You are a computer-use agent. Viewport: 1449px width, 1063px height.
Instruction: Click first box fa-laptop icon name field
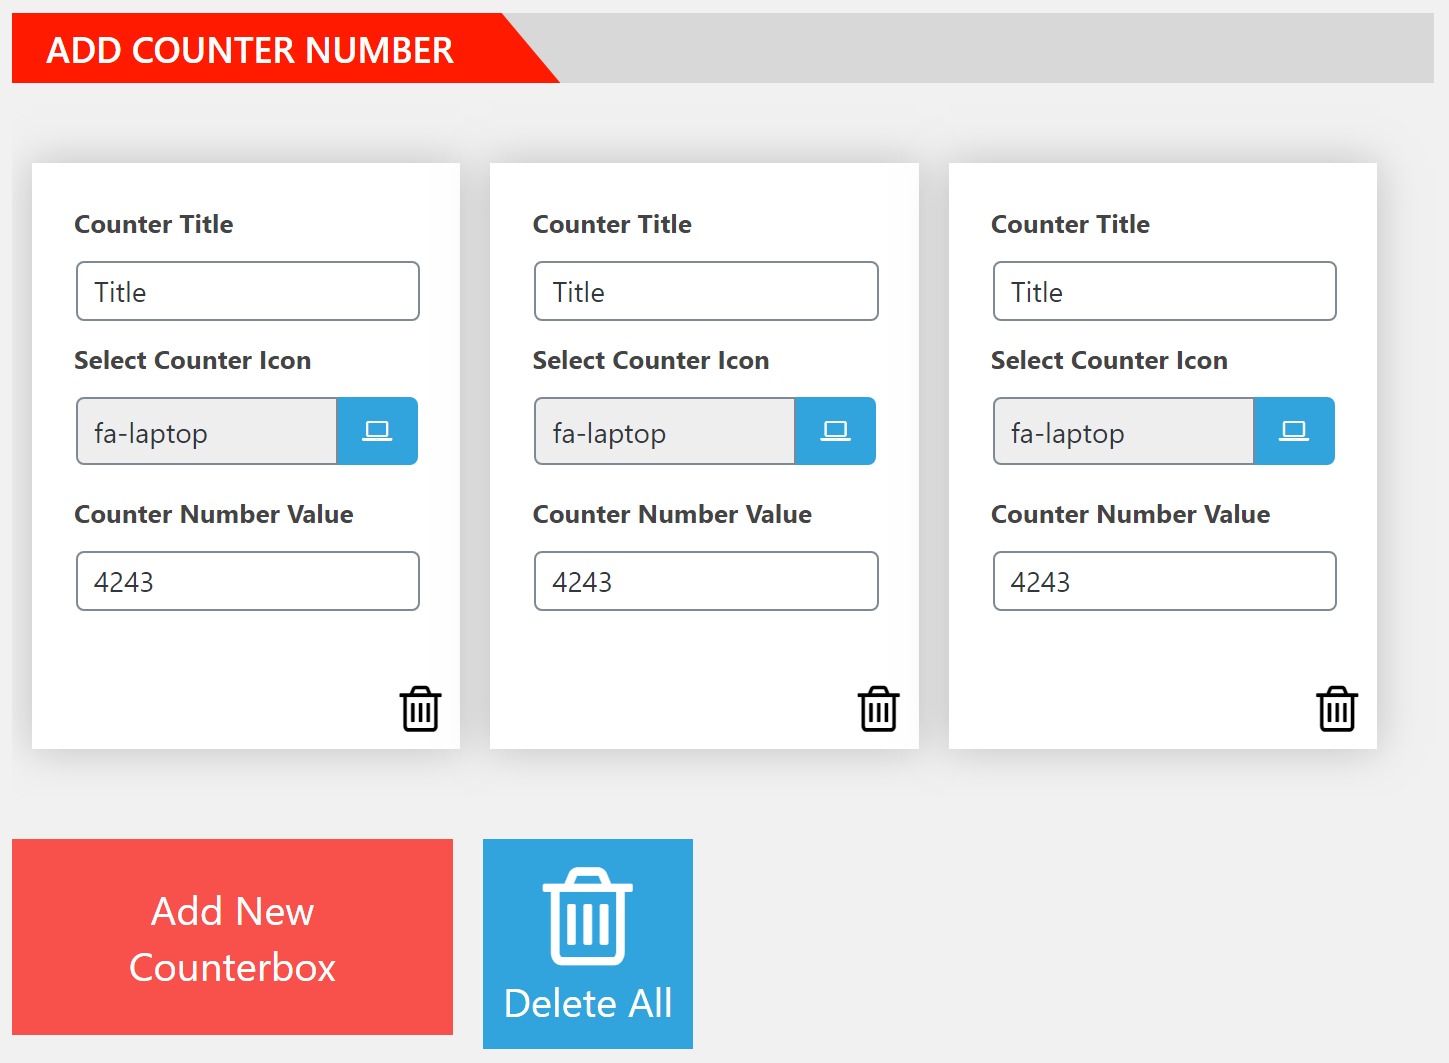207,431
